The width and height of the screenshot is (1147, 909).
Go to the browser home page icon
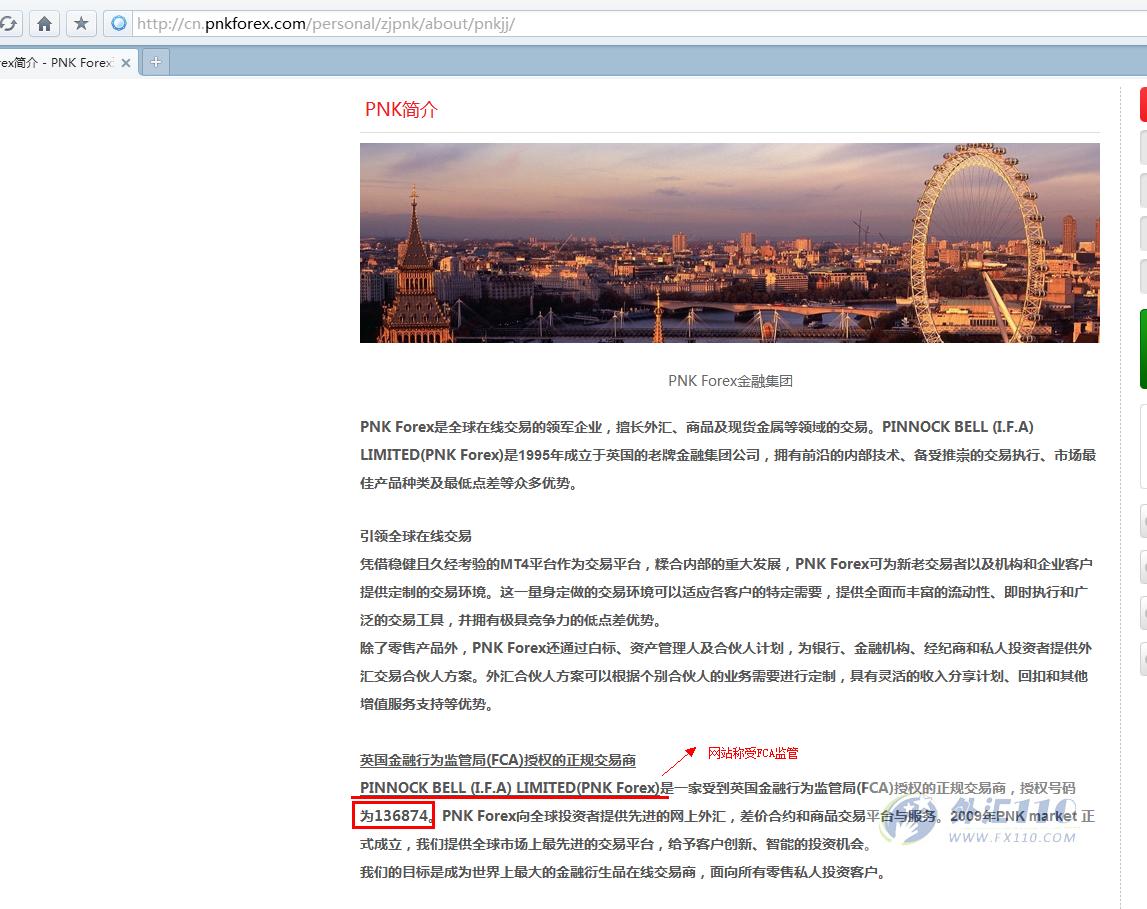pos(45,23)
